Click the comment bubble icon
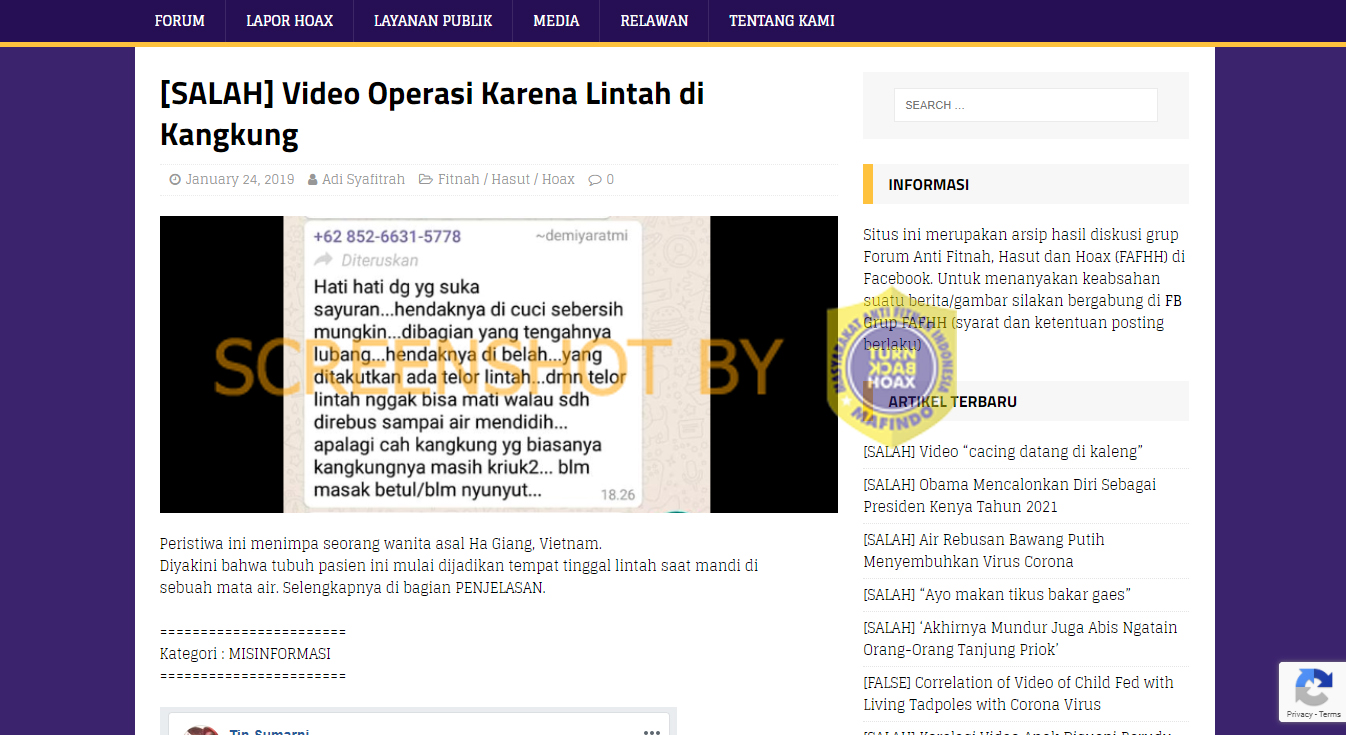The image size is (1346, 735). (595, 180)
